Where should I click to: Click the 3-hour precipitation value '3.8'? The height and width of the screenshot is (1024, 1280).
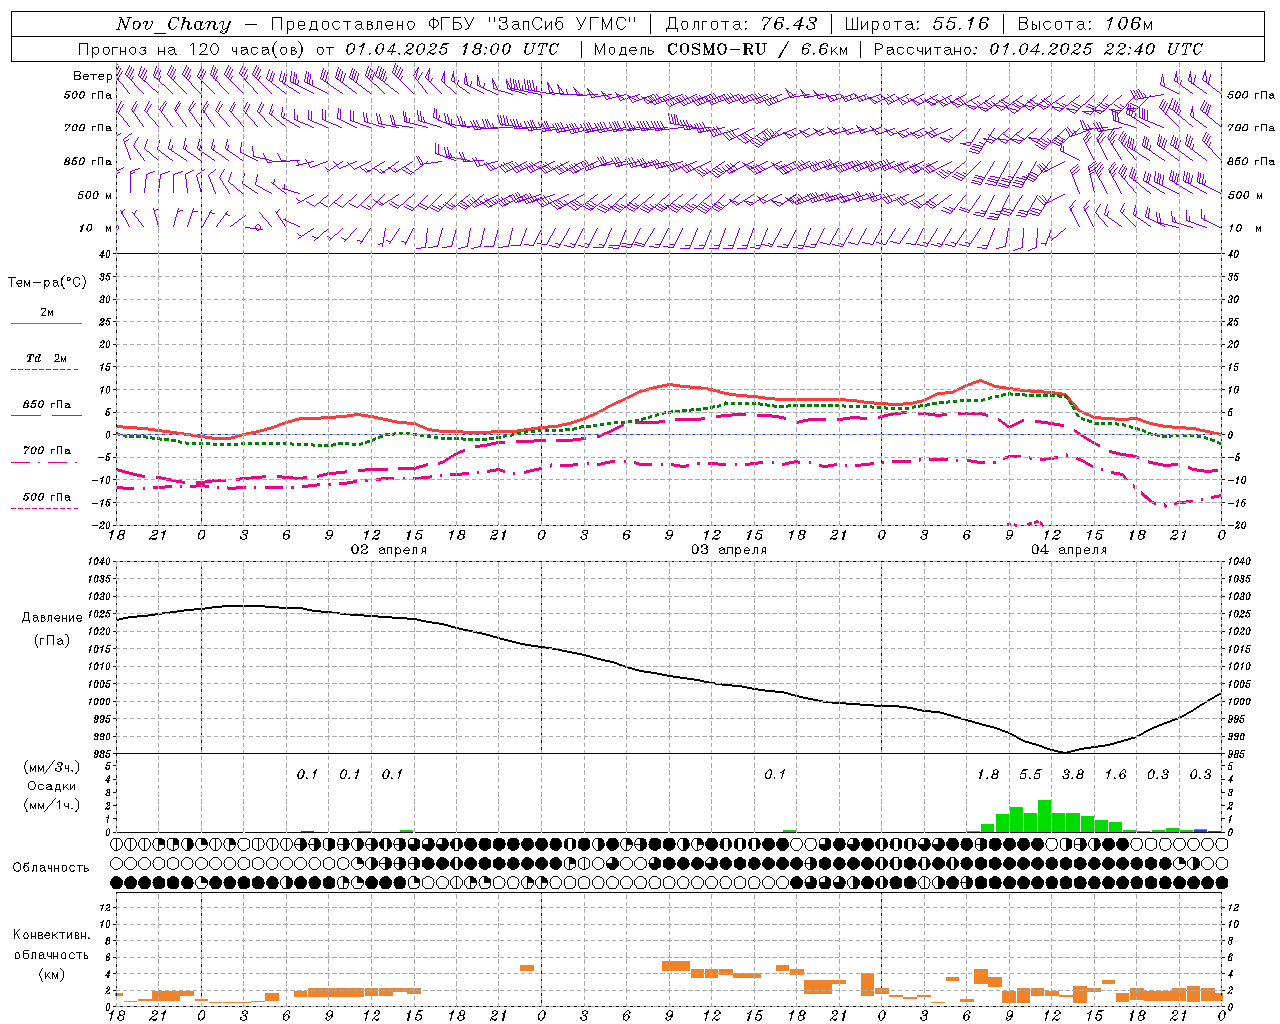[1073, 775]
